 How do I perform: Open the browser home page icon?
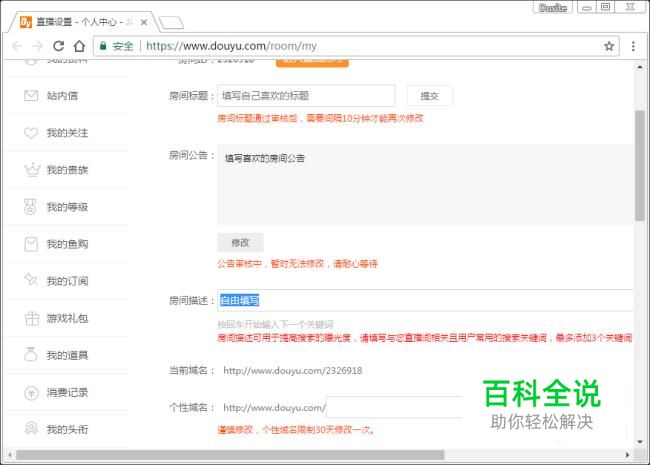79,46
